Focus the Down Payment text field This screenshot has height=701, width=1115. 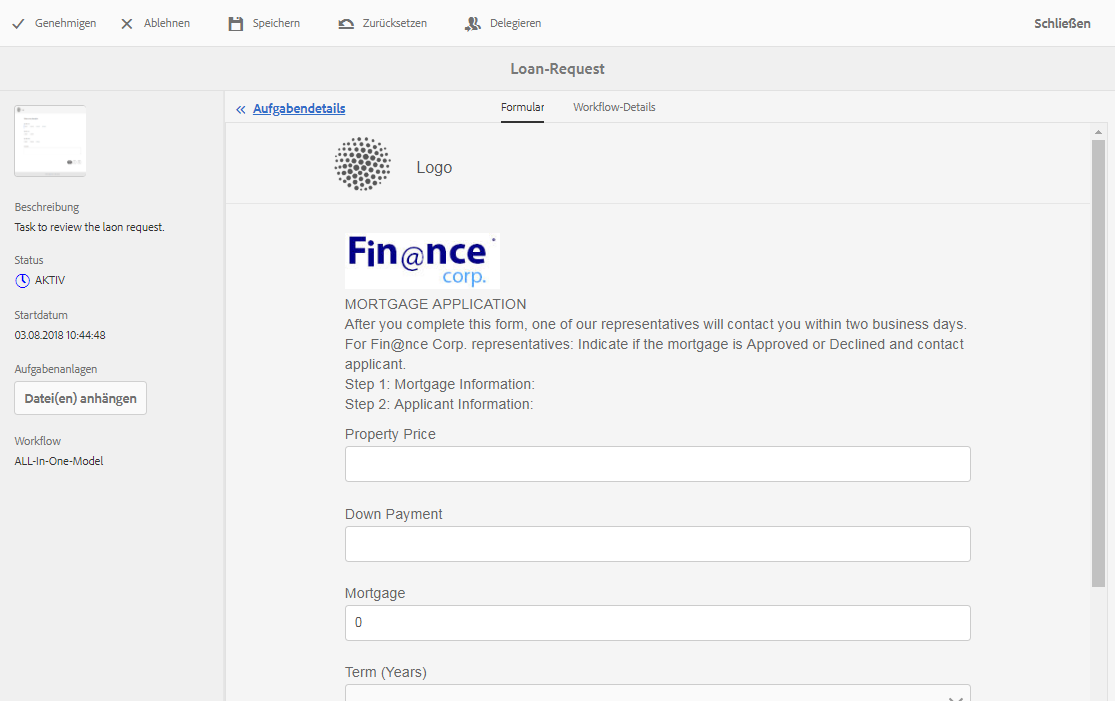(x=657, y=544)
